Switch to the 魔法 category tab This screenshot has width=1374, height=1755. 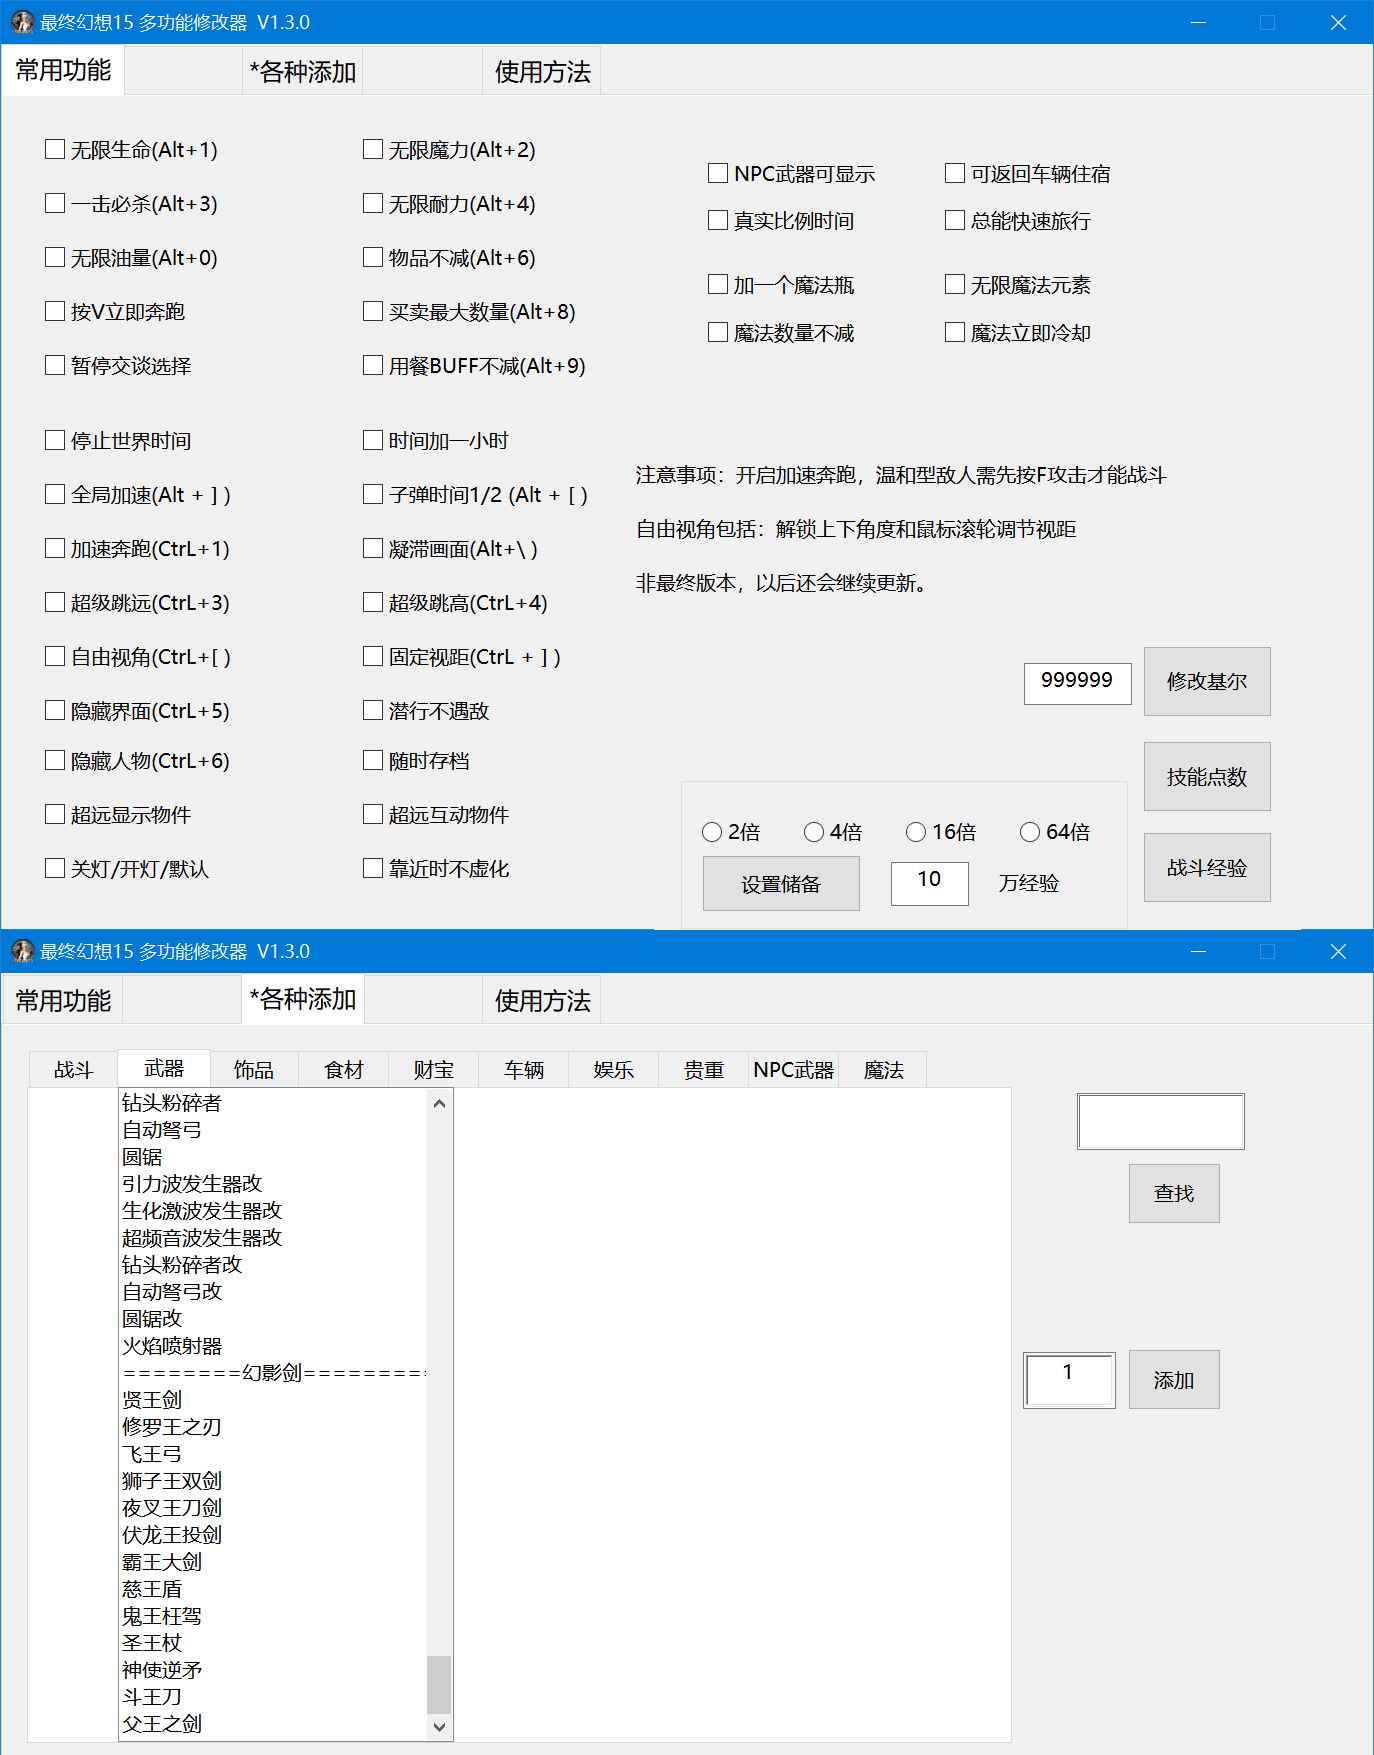pos(883,1070)
